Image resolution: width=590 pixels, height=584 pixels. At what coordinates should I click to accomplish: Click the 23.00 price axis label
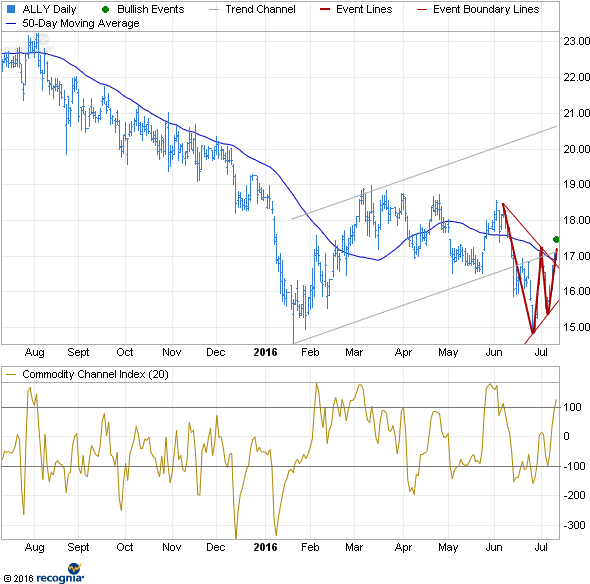tap(576, 41)
